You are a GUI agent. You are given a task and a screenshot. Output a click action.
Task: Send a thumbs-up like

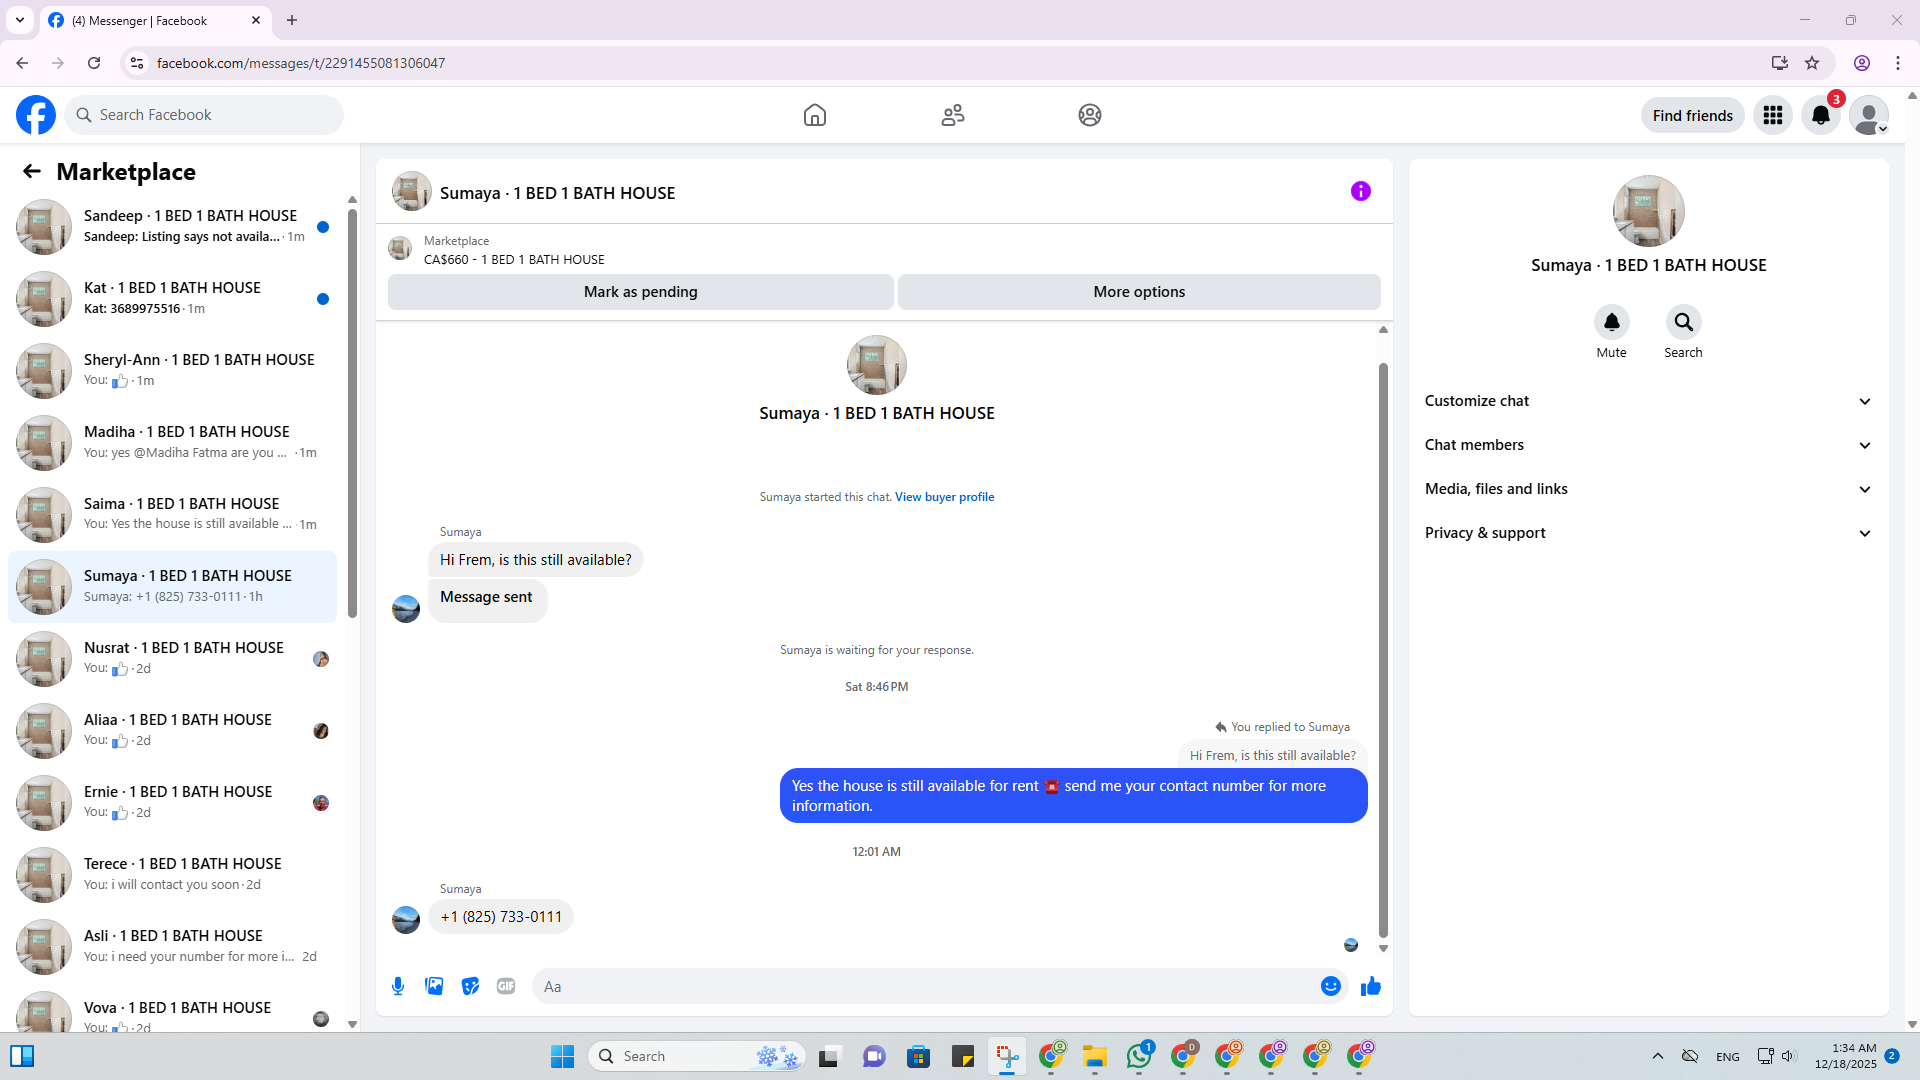tap(1370, 986)
